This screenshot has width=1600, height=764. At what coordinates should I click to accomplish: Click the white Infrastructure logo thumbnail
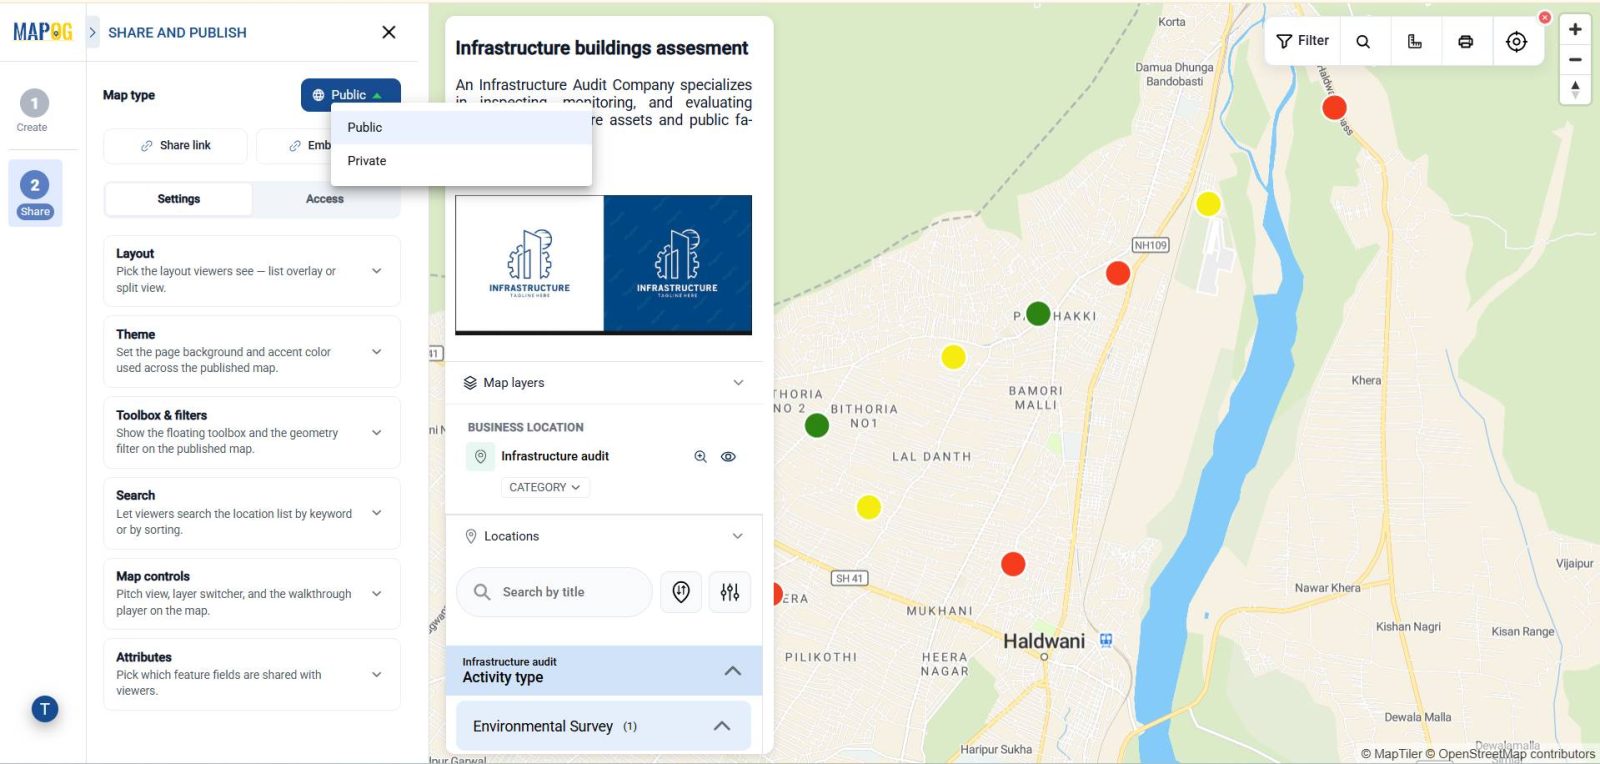coord(530,263)
